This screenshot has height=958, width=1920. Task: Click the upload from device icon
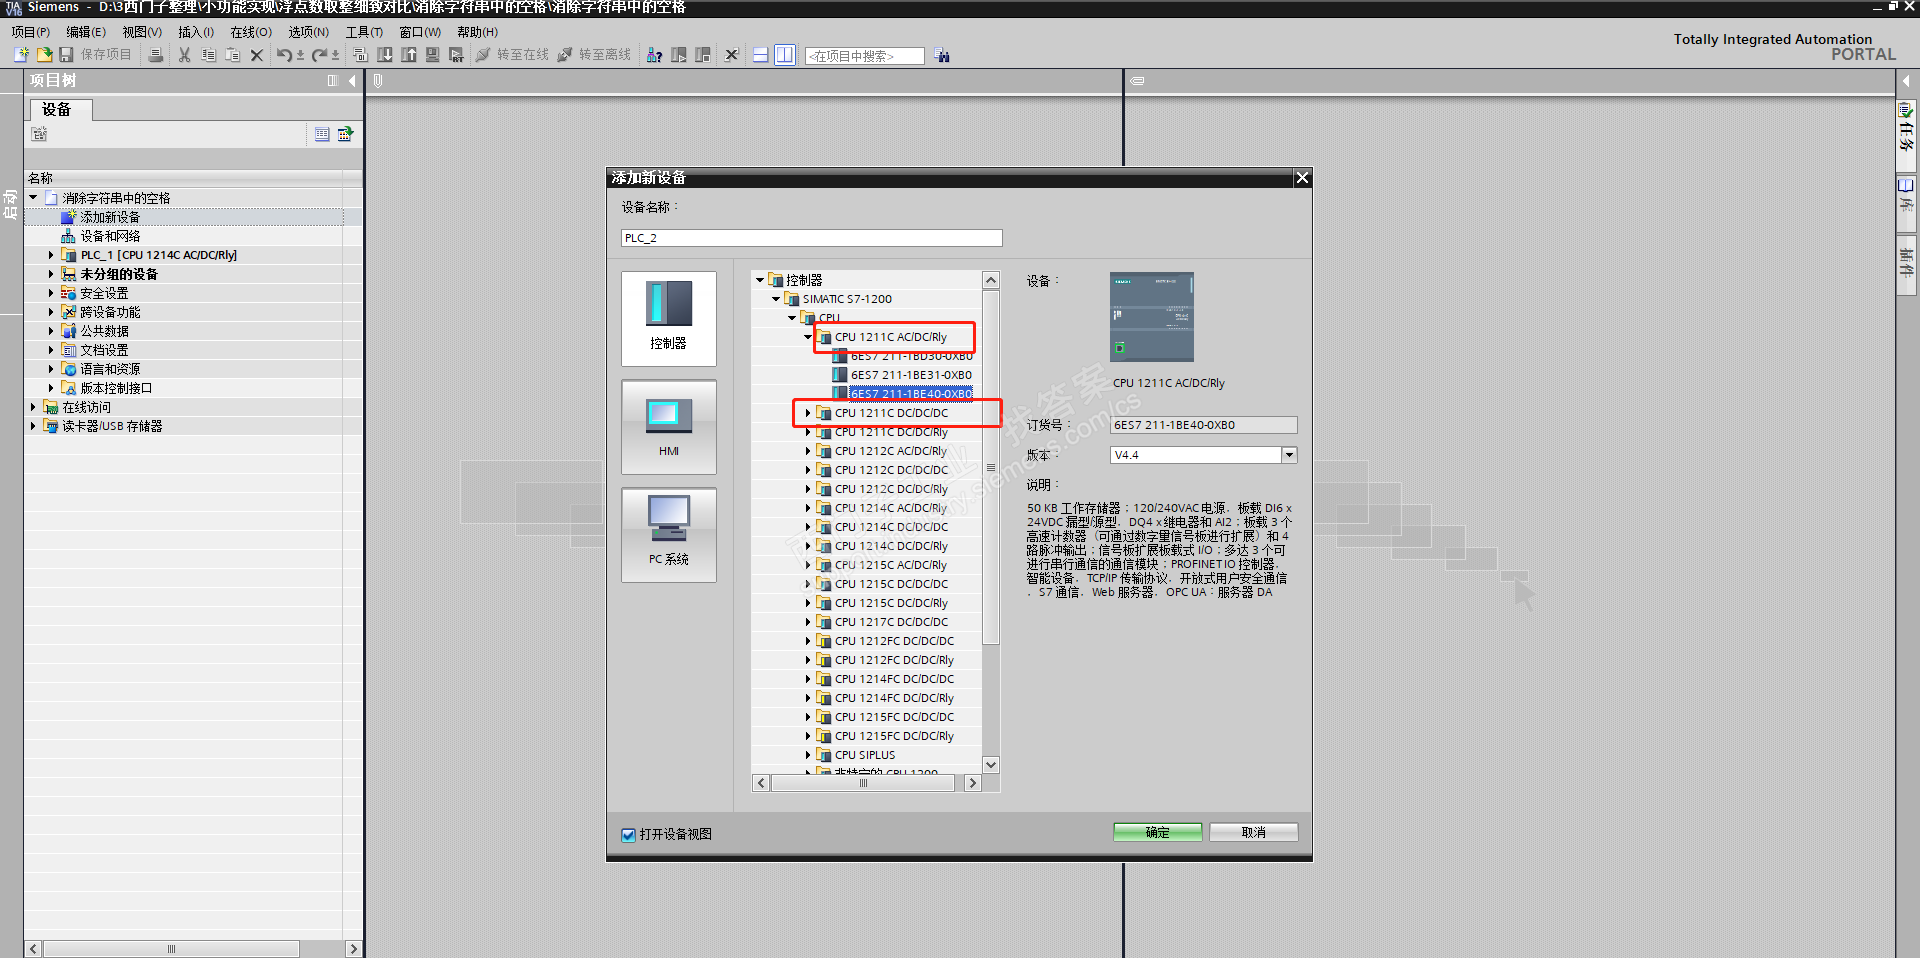coord(409,55)
